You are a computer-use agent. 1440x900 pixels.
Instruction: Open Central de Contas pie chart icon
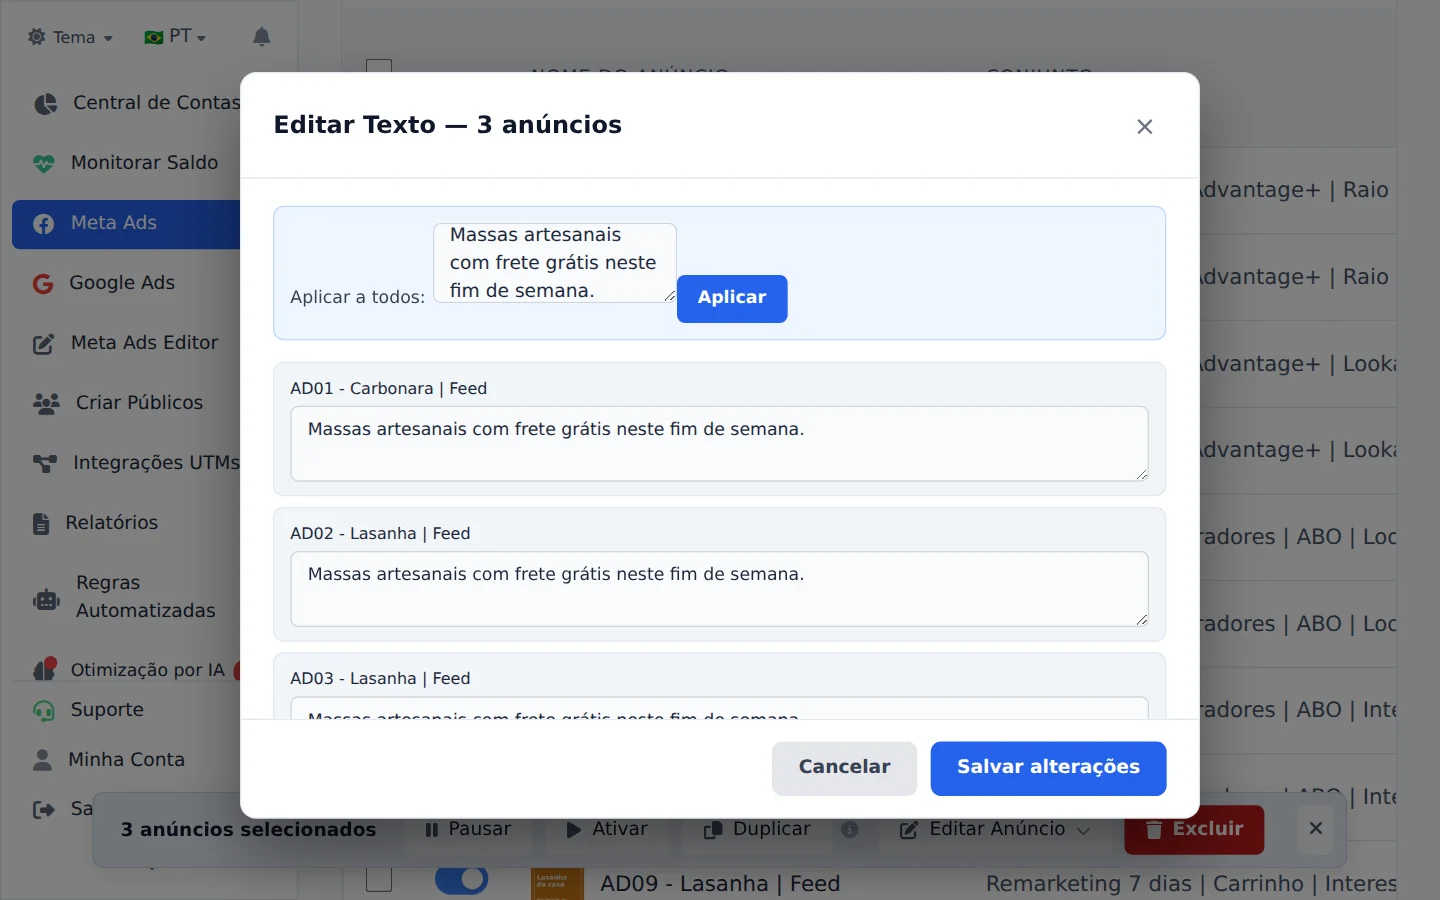pyautogui.click(x=45, y=103)
